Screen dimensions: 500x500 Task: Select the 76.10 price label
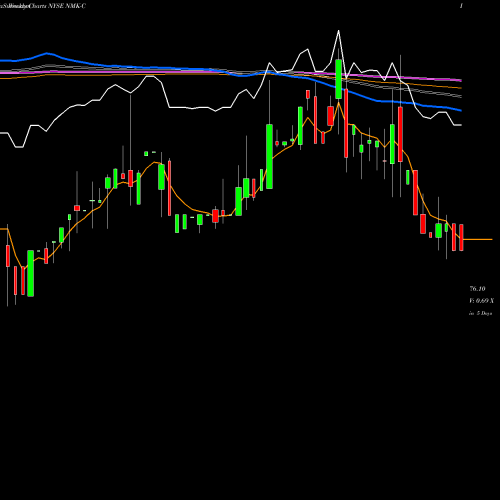[x=477, y=289]
